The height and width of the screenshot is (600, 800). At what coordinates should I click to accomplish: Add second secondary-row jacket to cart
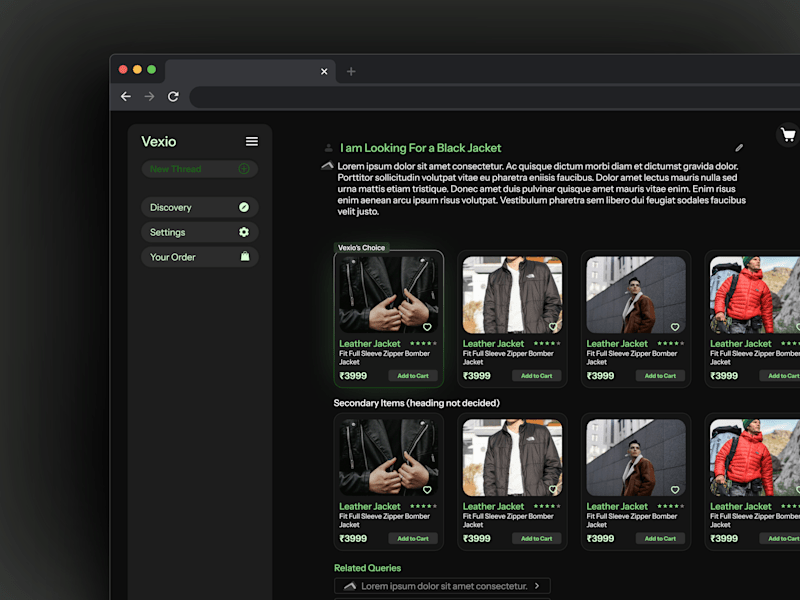click(536, 539)
